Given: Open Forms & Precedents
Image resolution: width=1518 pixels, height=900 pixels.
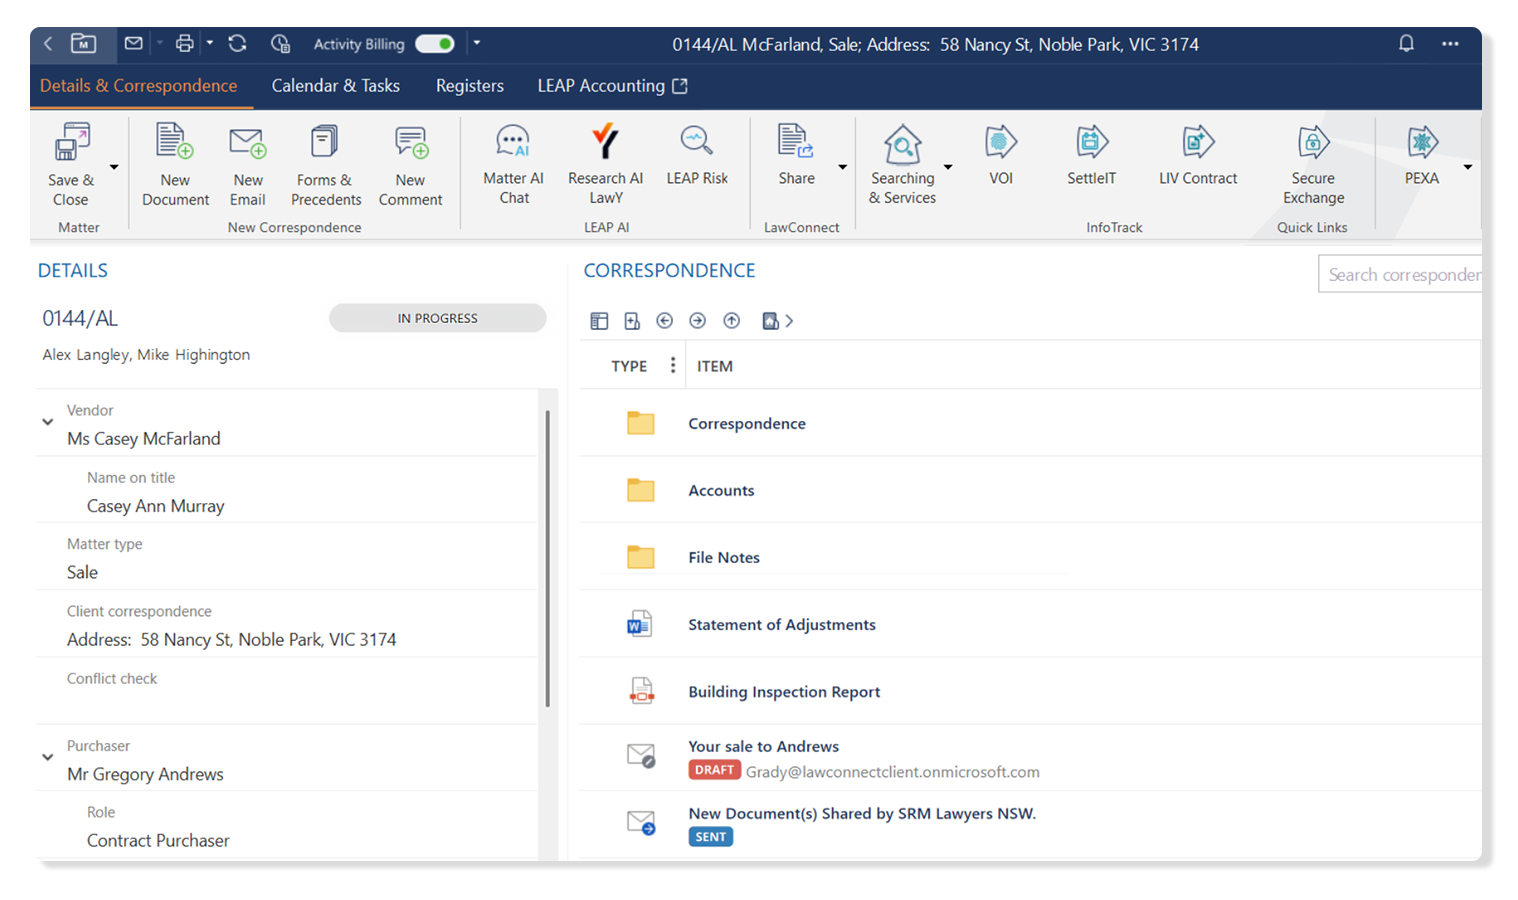Looking at the screenshot, I should (x=325, y=165).
